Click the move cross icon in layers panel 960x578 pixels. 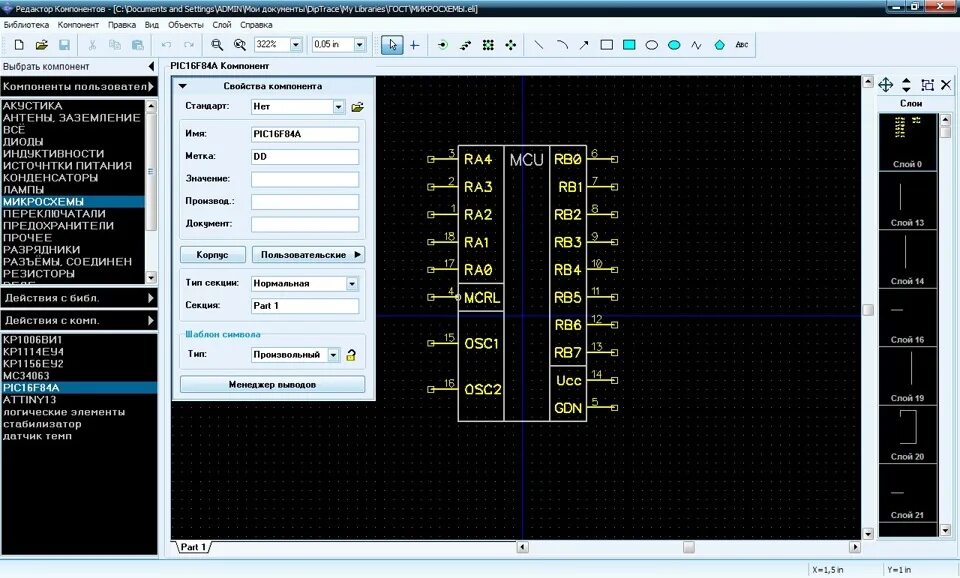click(x=886, y=85)
